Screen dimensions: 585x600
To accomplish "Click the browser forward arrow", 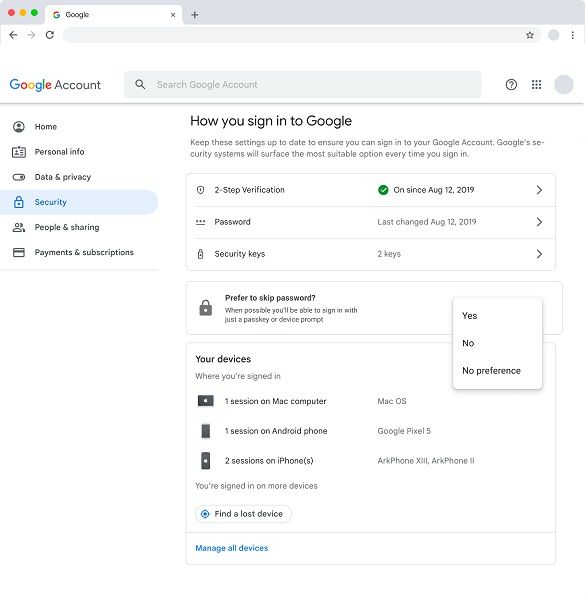I will [31, 35].
